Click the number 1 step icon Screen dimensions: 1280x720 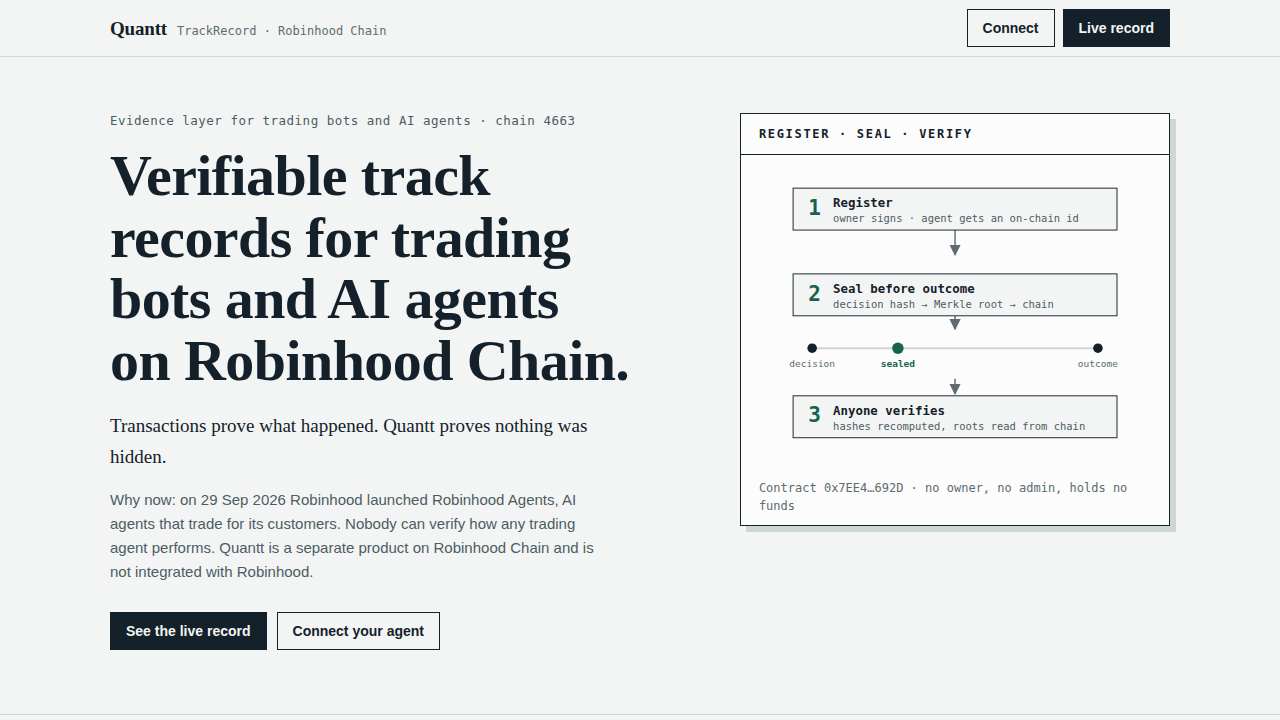click(x=814, y=208)
